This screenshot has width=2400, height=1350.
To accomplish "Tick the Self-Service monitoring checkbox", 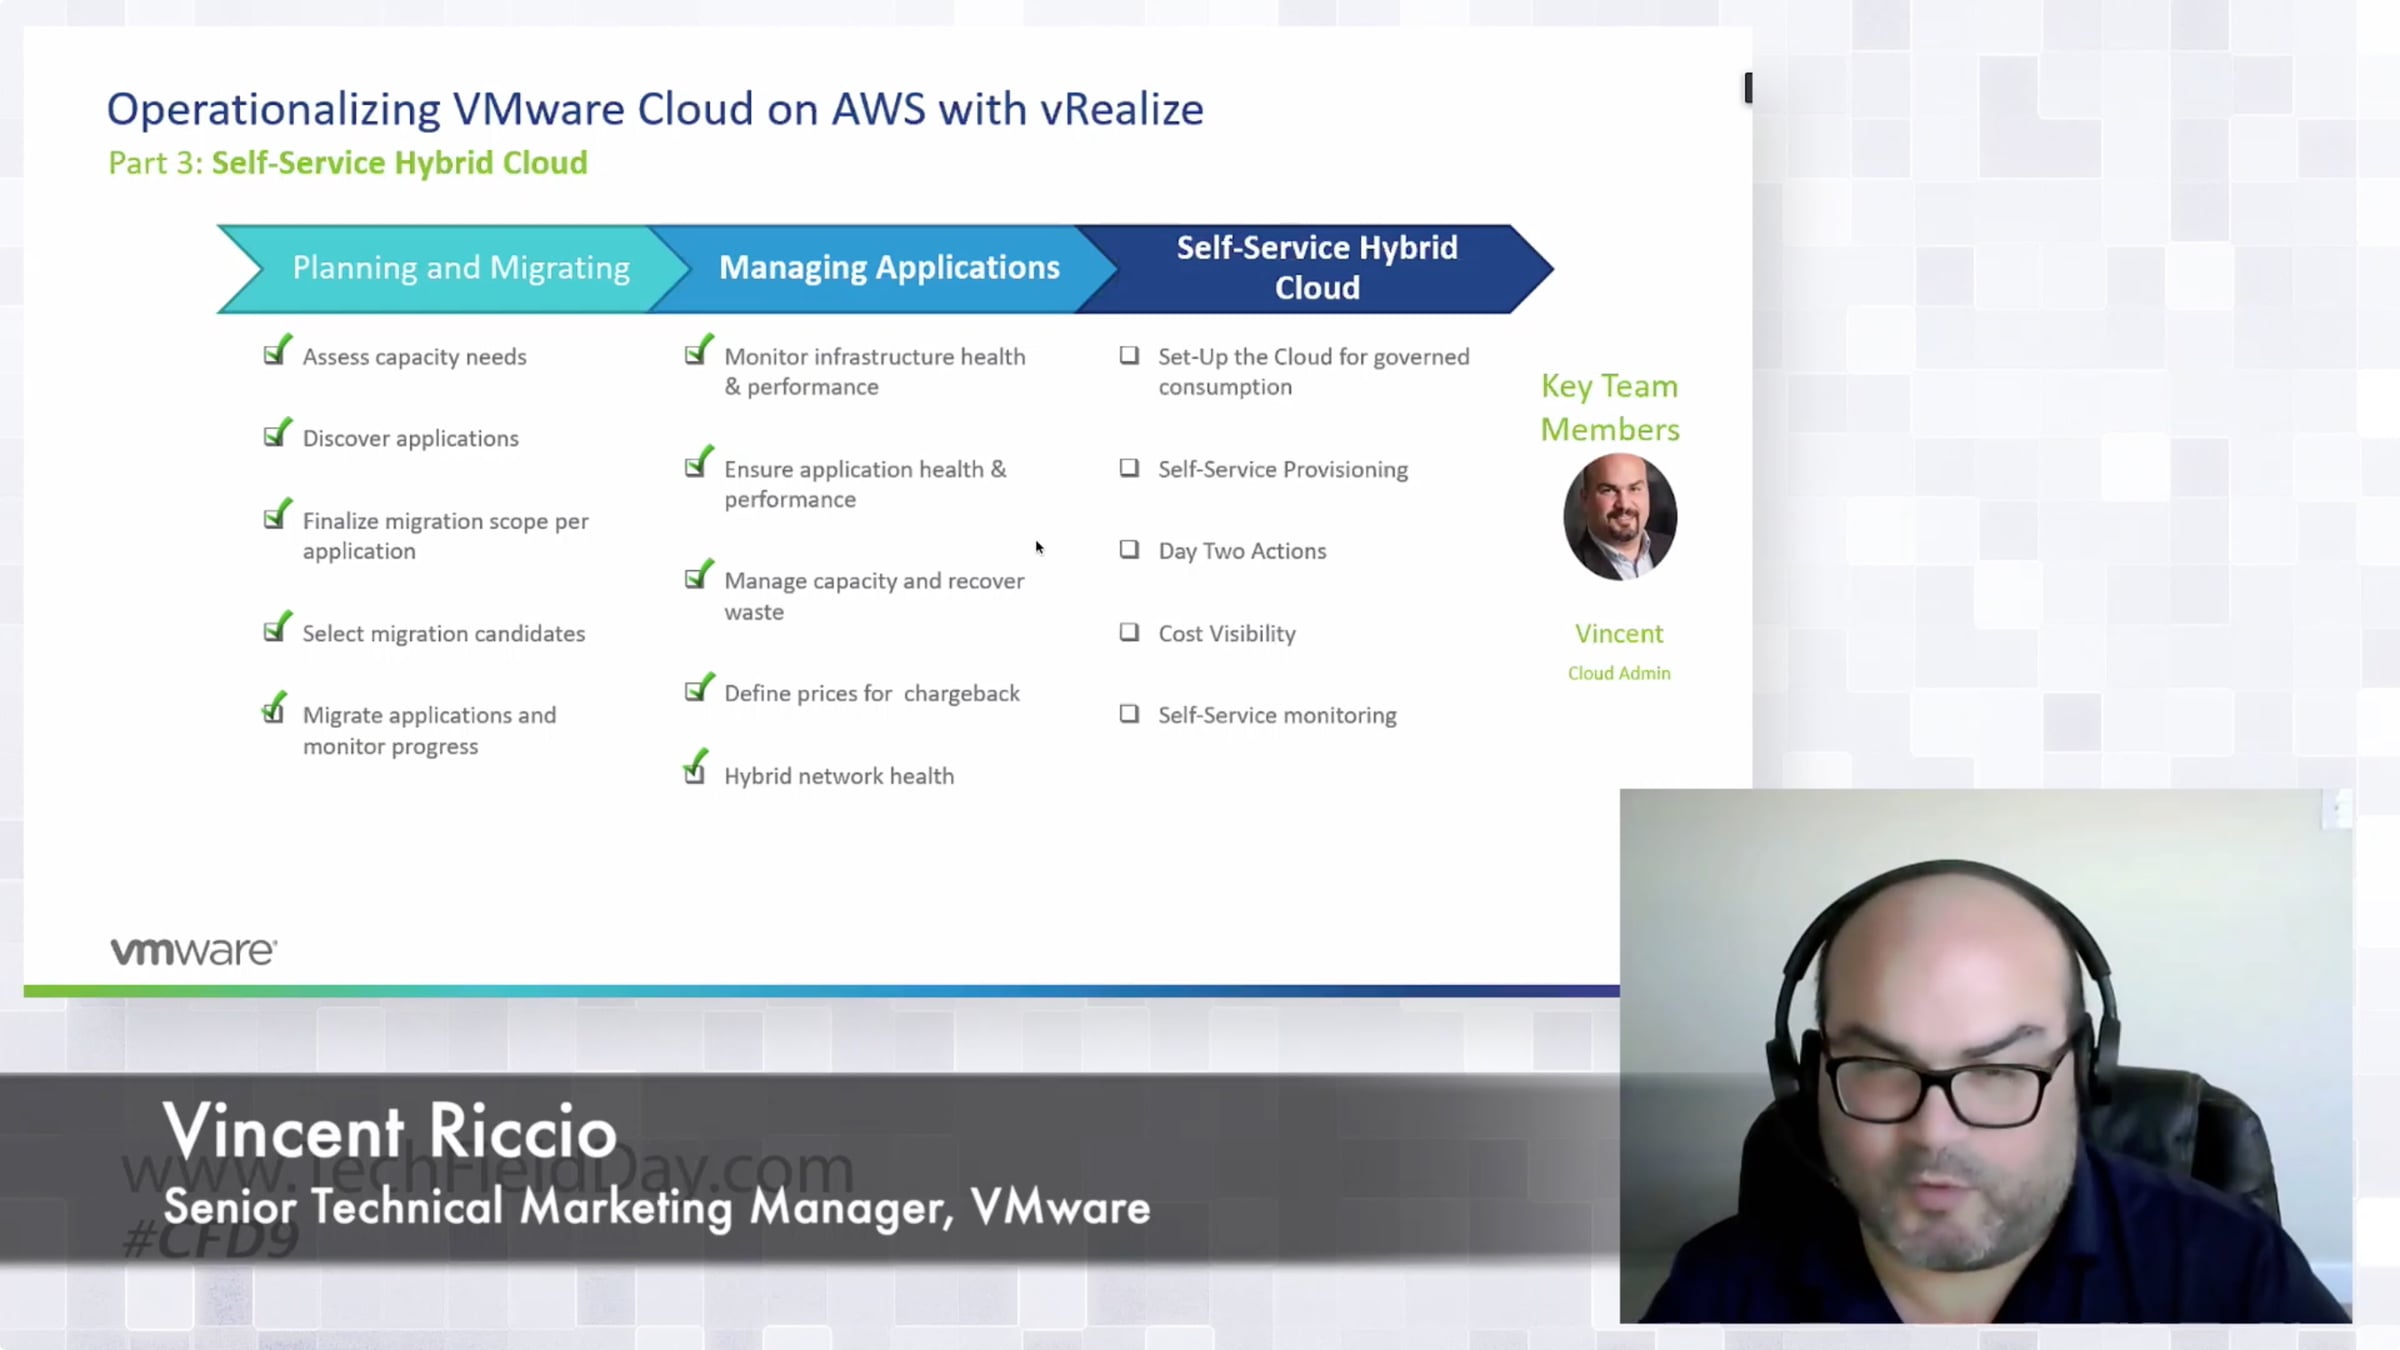I will click(1129, 714).
